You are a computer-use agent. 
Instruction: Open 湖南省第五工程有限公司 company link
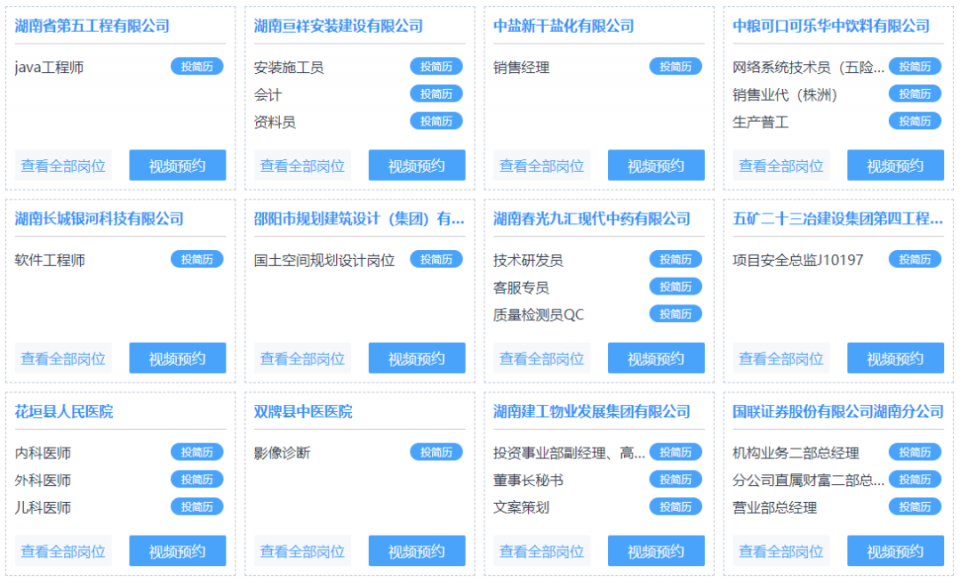point(92,26)
